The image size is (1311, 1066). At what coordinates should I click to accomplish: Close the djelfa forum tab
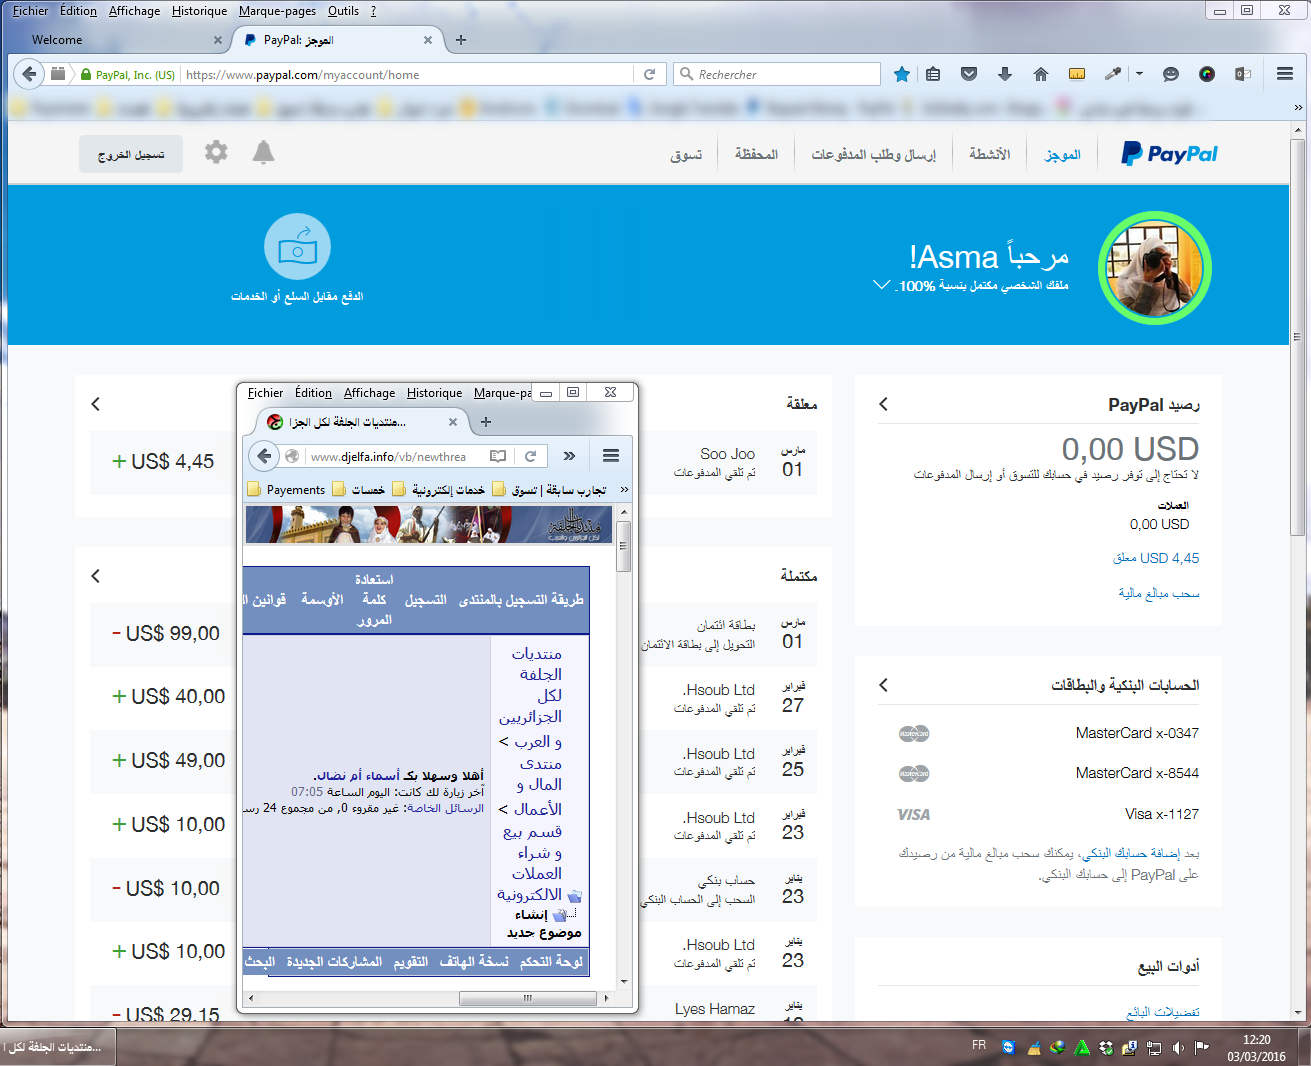click(x=453, y=422)
